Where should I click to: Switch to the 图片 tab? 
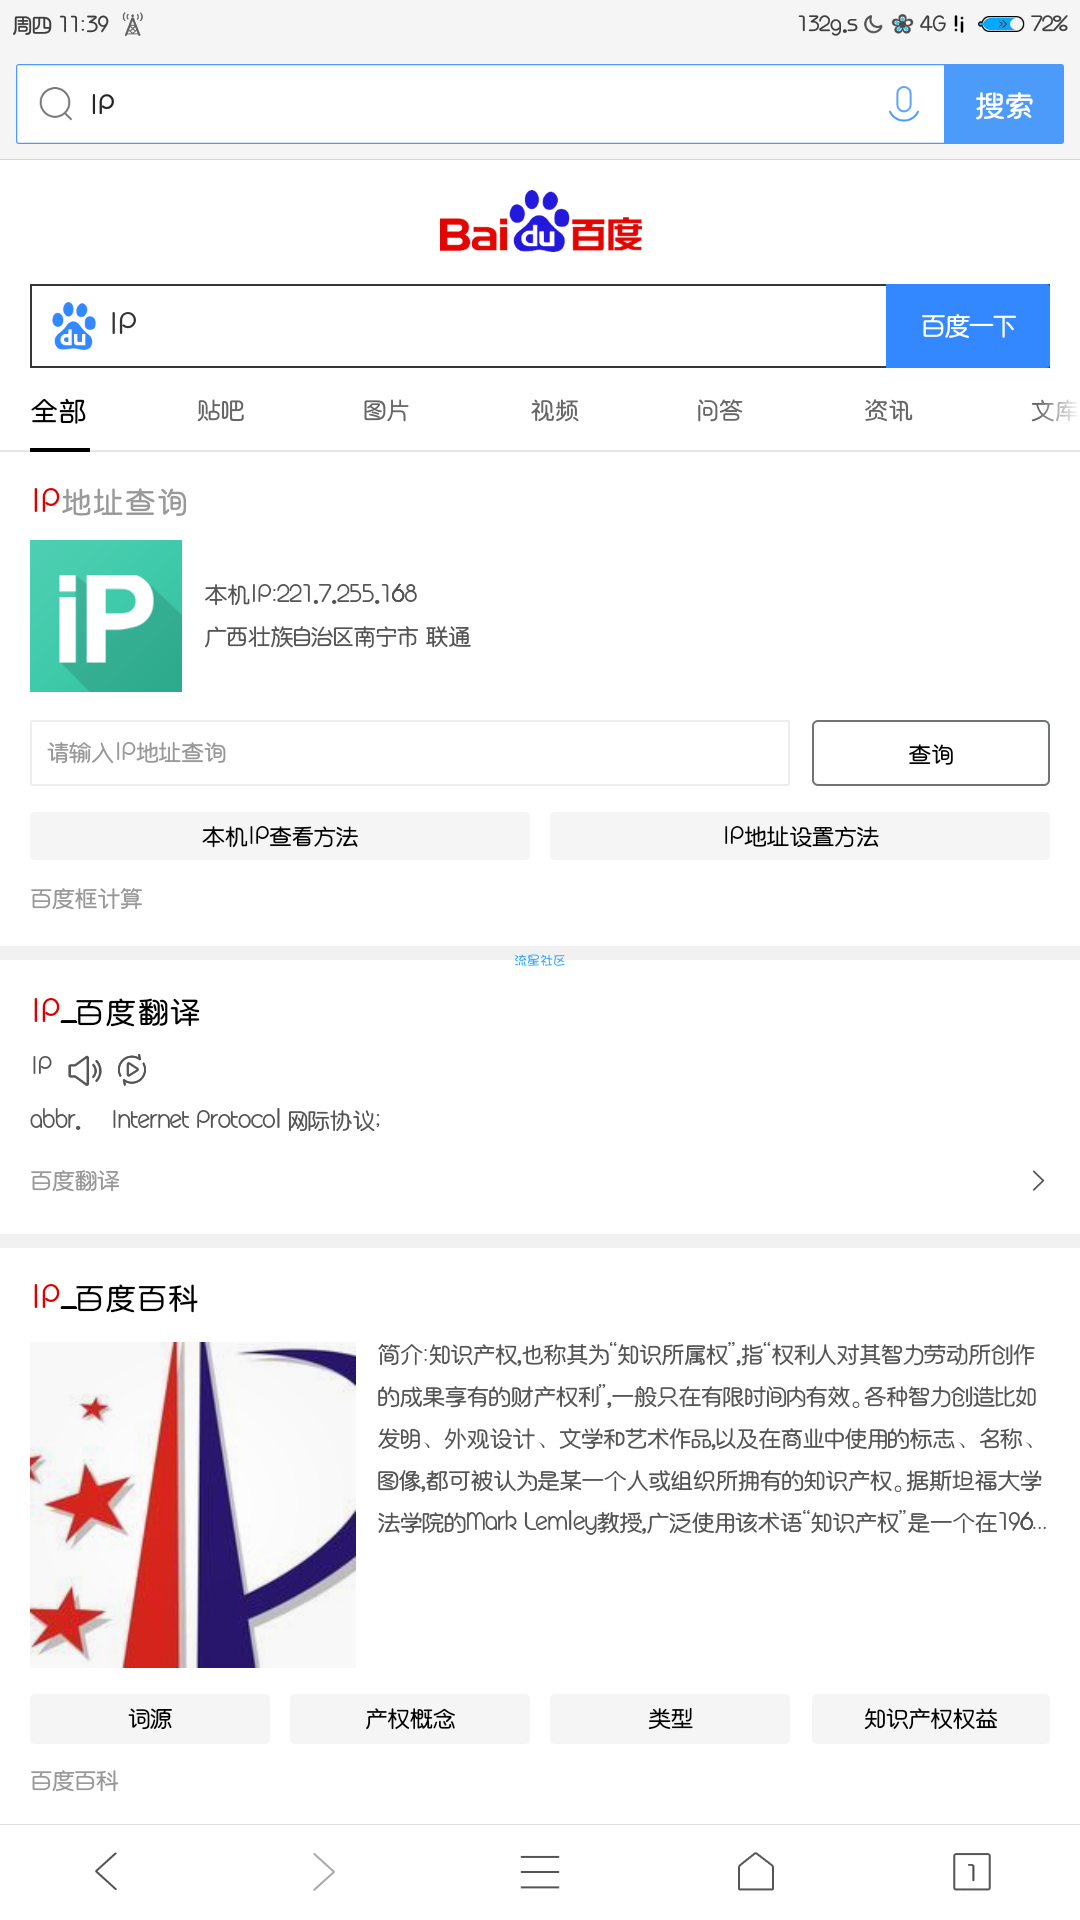pyautogui.click(x=386, y=411)
